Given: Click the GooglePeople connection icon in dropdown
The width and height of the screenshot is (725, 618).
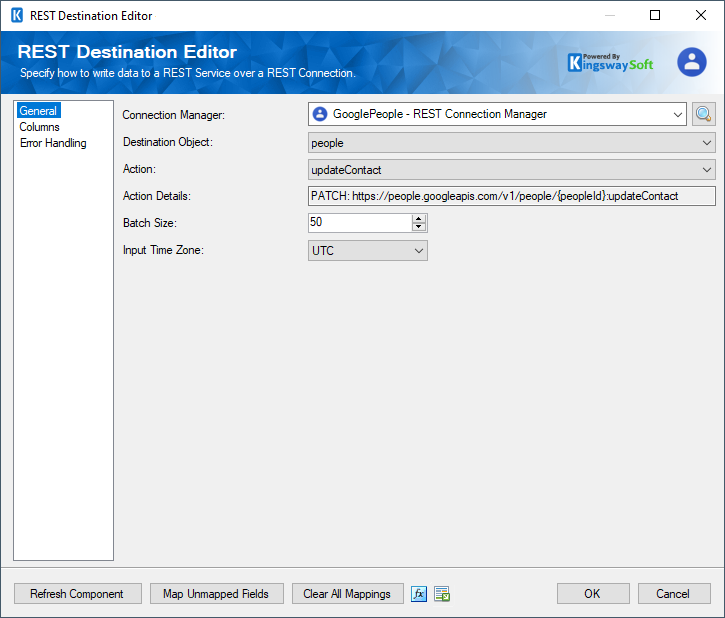Looking at the screenshot, I should click(x=320, y=114).
